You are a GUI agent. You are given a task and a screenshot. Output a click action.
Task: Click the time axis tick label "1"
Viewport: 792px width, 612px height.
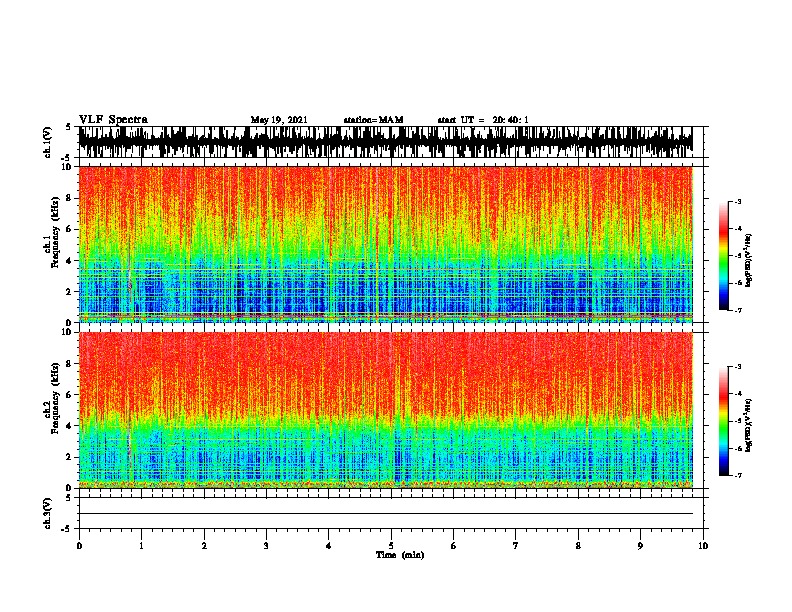(142, 546)
